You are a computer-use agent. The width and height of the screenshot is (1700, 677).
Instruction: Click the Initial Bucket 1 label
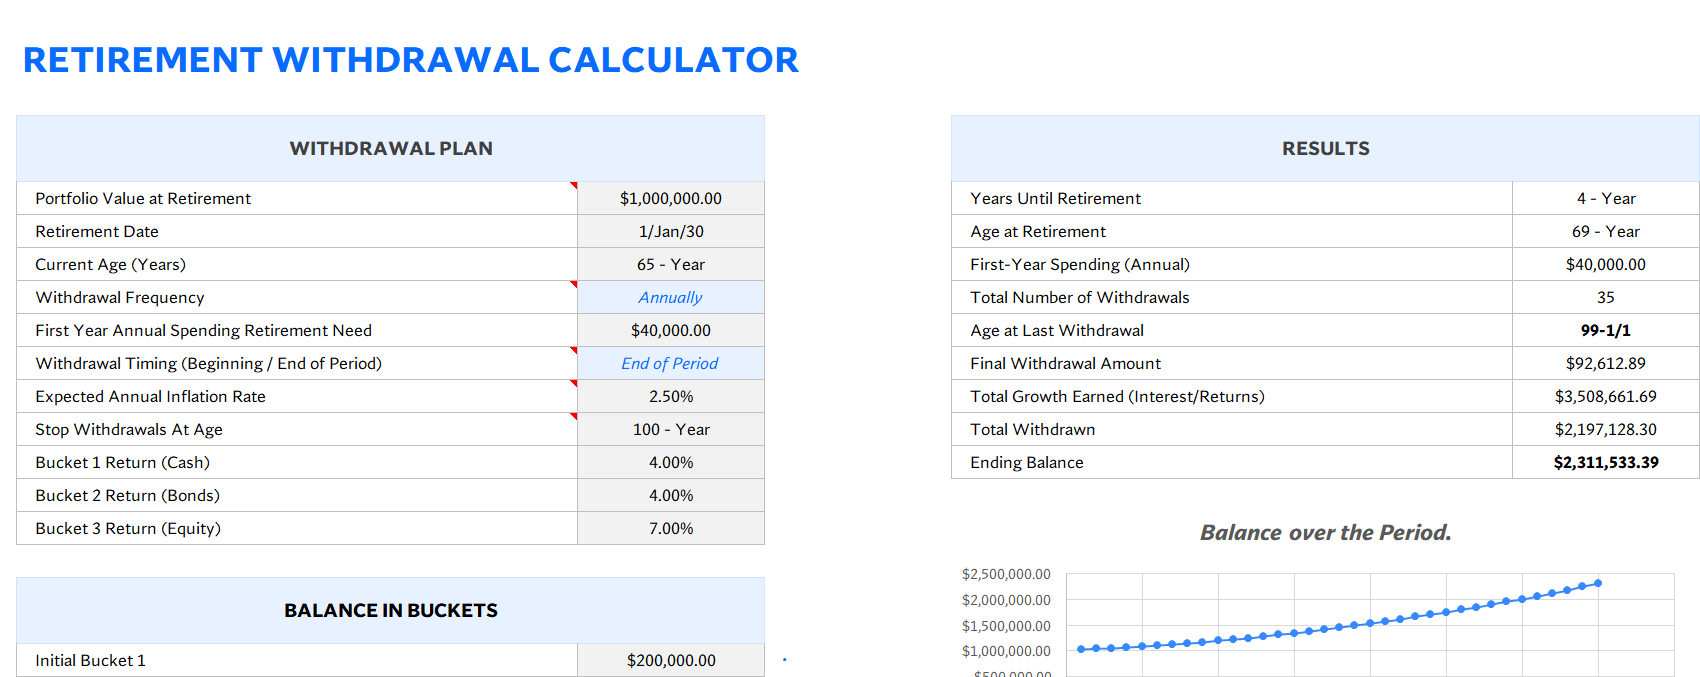90,660
